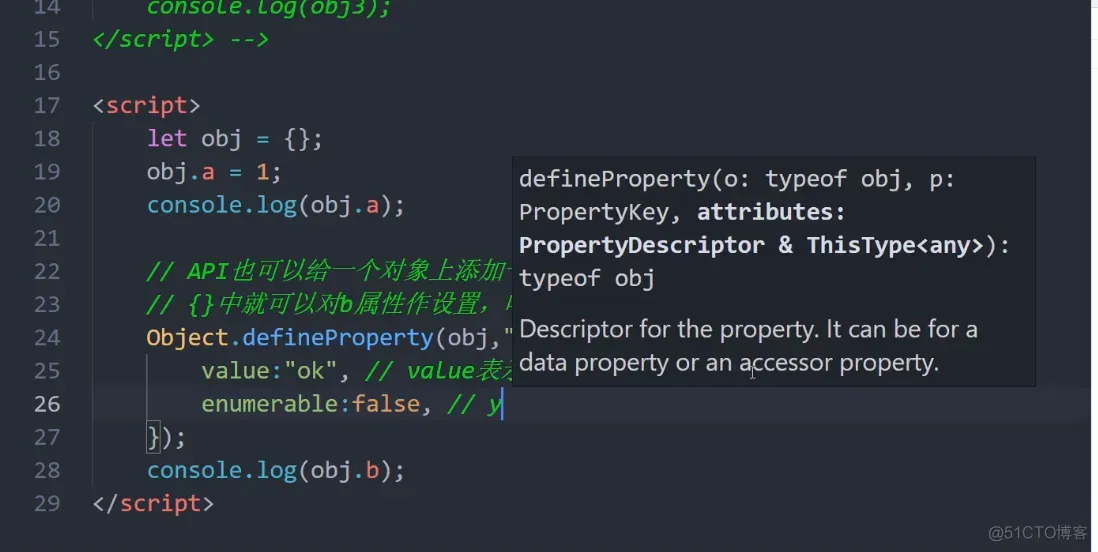The height and width of the screenshot is (552, 1098).
Task: Click line number 18 in the gutter
Action: pos(47,139)
